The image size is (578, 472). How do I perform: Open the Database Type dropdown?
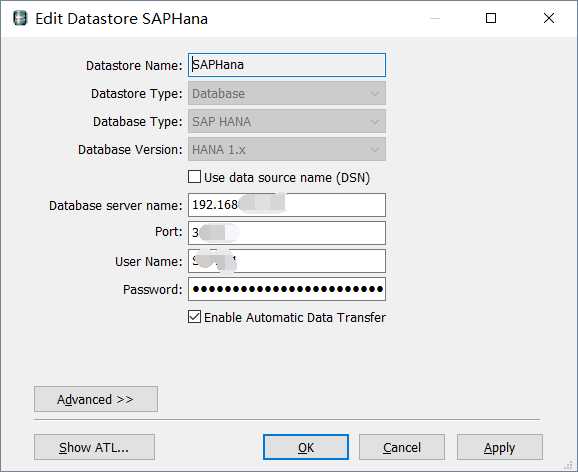click(287, 121)
